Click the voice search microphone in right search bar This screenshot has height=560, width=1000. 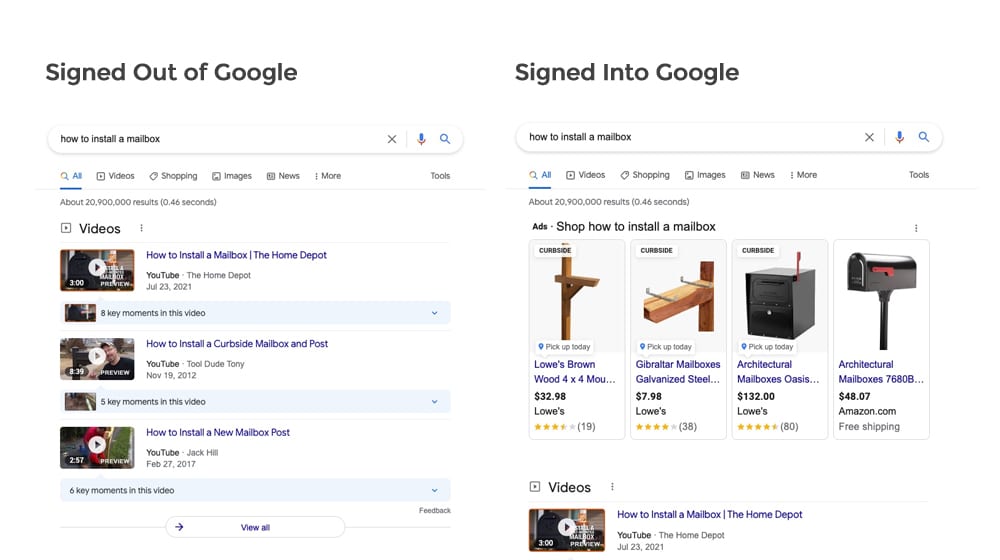899,137
